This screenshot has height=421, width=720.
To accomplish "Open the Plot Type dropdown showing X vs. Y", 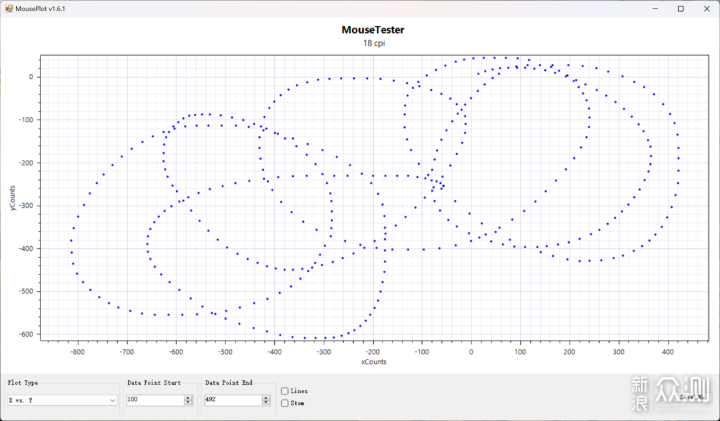I will 62,400.
